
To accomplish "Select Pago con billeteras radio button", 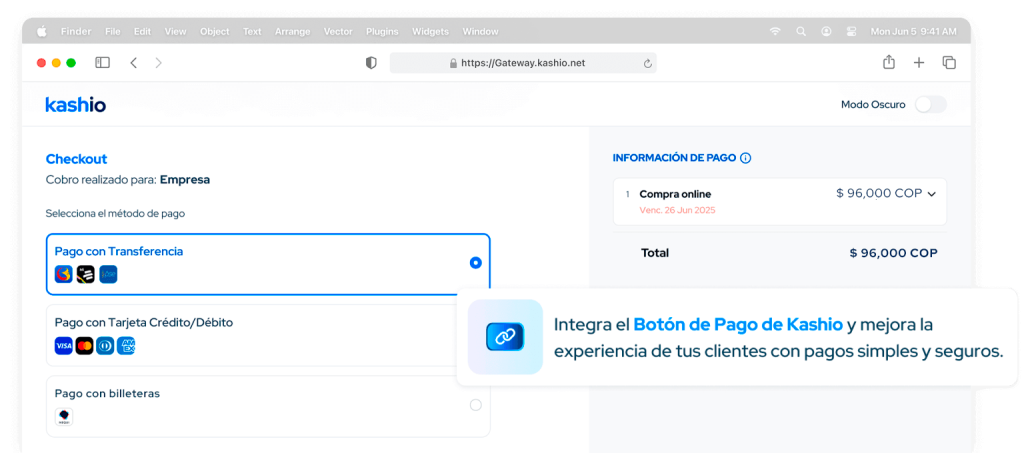I will (475, 405).
